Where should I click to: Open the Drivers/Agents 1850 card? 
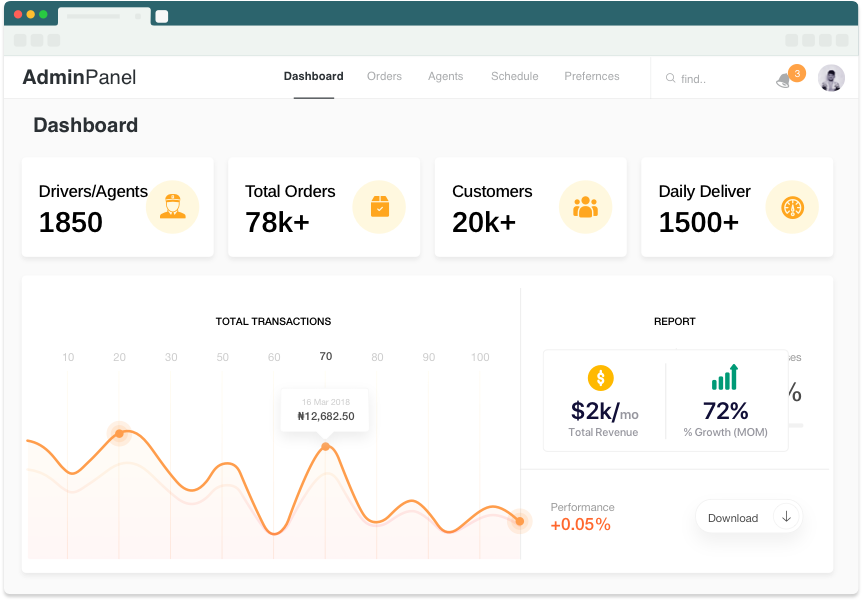118,207
